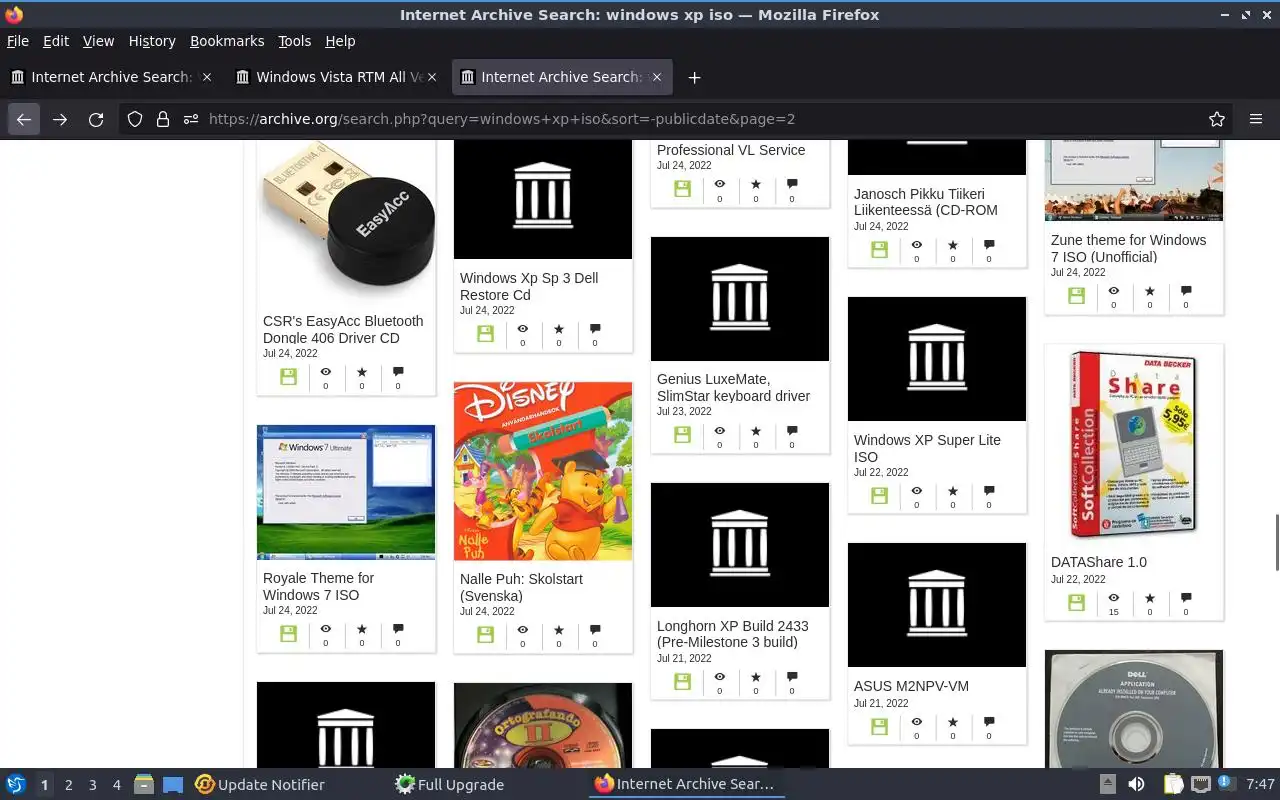The width and height of the screenshot is (1280, 800).
Task: Click favorites star under Longhorn XP Build 2433
Action: click(755, 677)
